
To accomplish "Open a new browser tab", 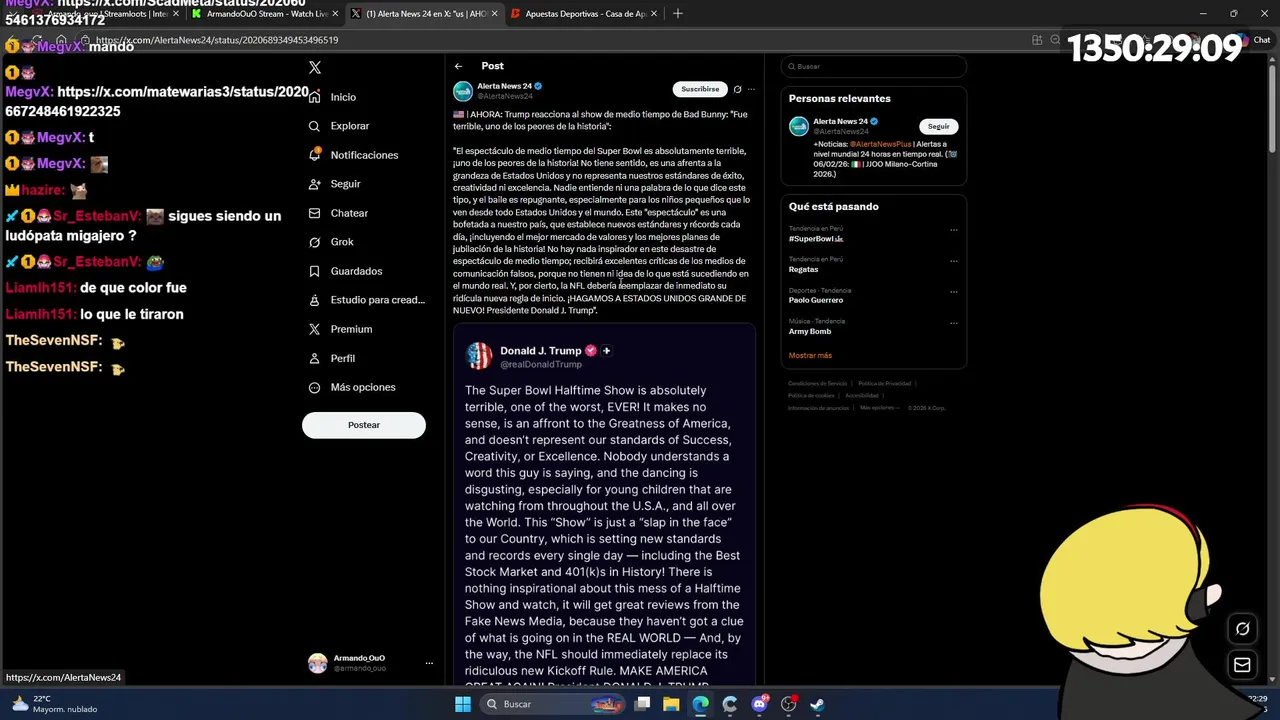I will [678, 14].
